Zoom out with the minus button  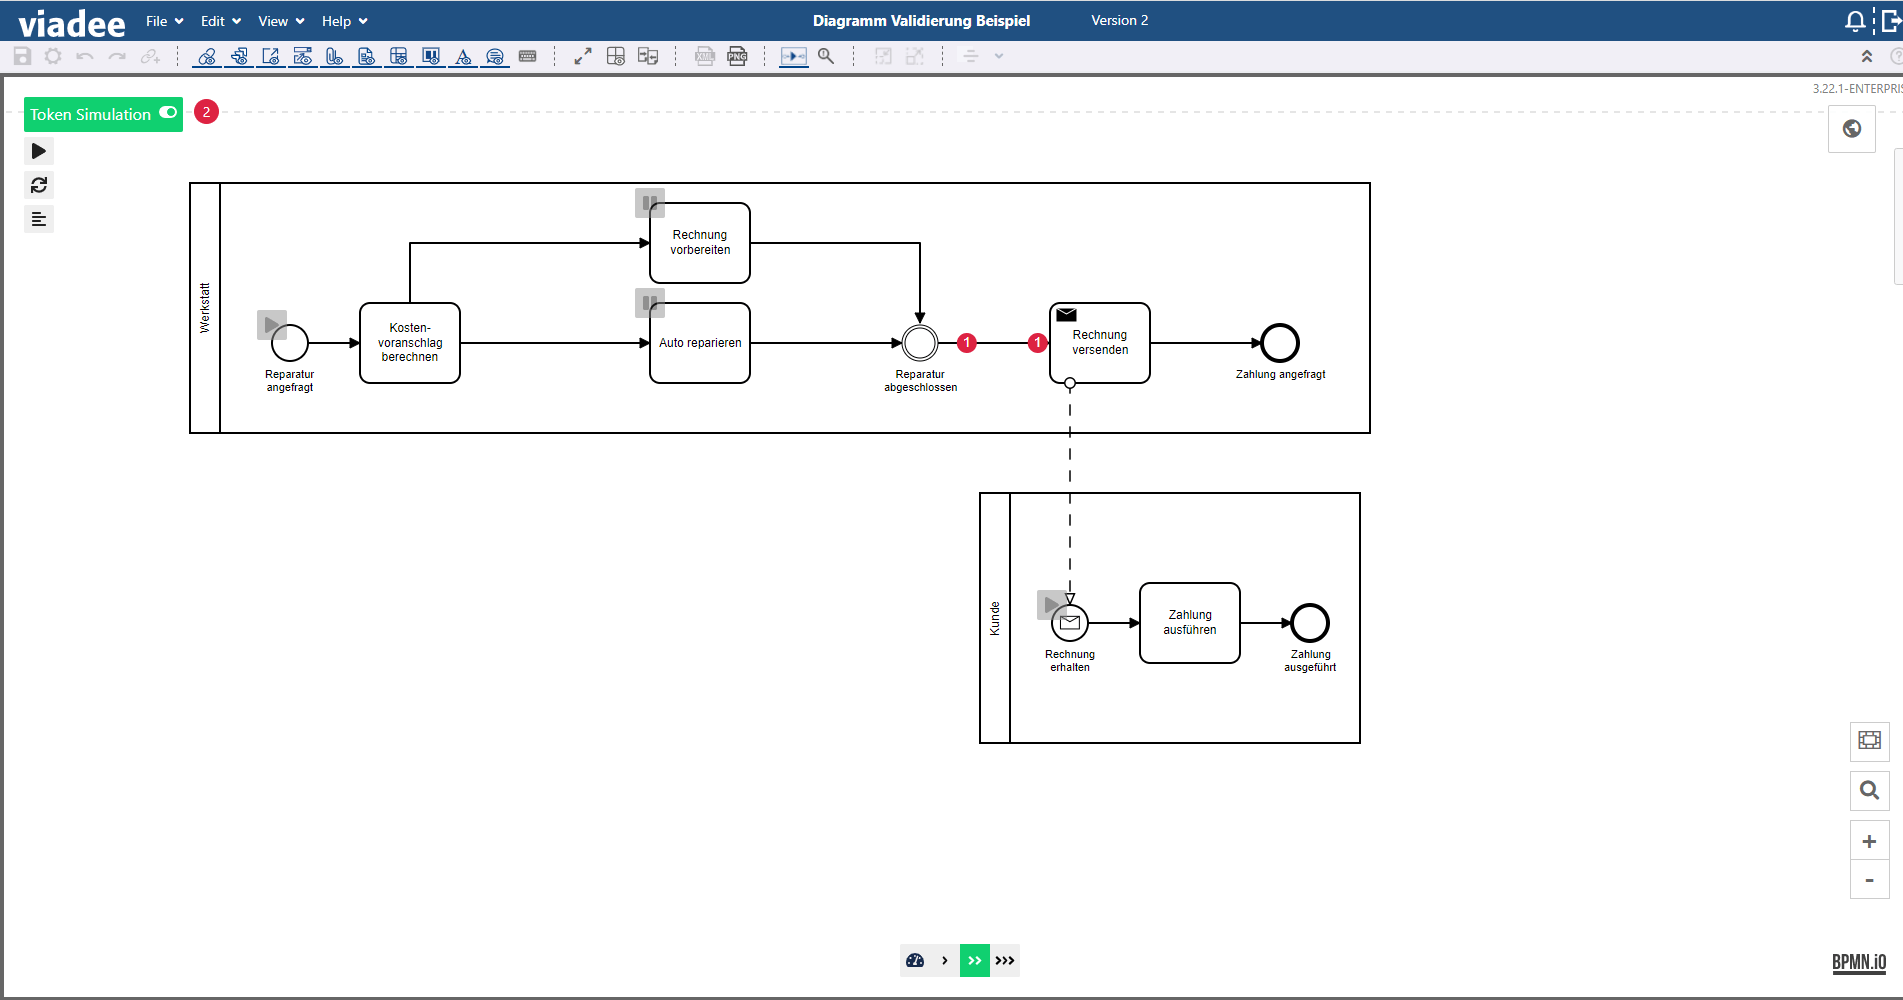[x=1869, y=880]
